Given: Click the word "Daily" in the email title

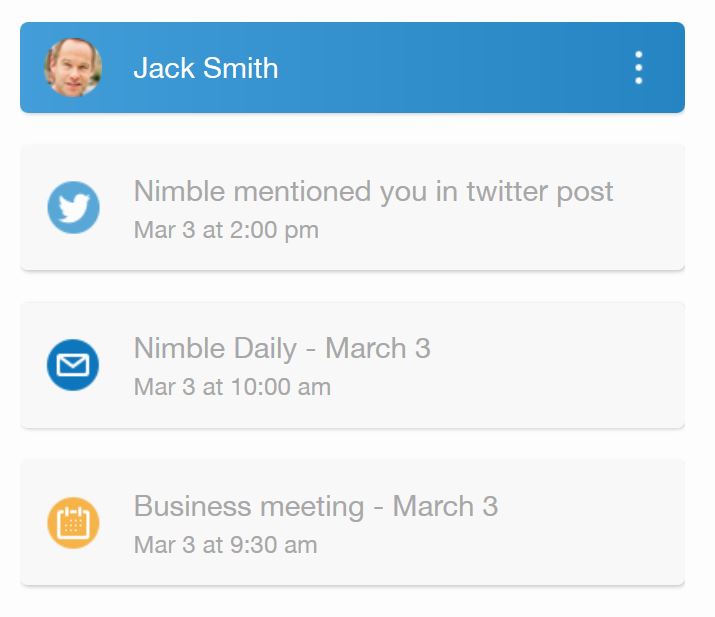Looking at the screenshot, I should (265, 349).
